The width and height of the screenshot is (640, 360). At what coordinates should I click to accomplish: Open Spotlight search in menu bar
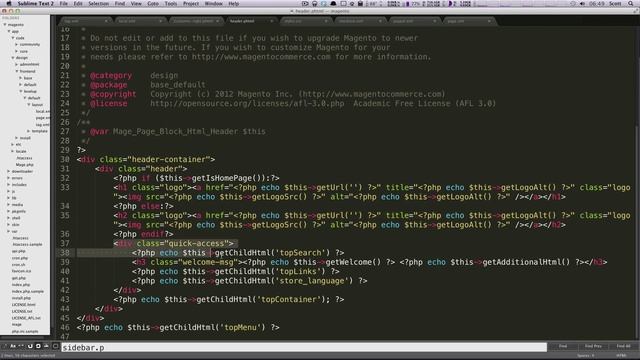tap(631, 3)
